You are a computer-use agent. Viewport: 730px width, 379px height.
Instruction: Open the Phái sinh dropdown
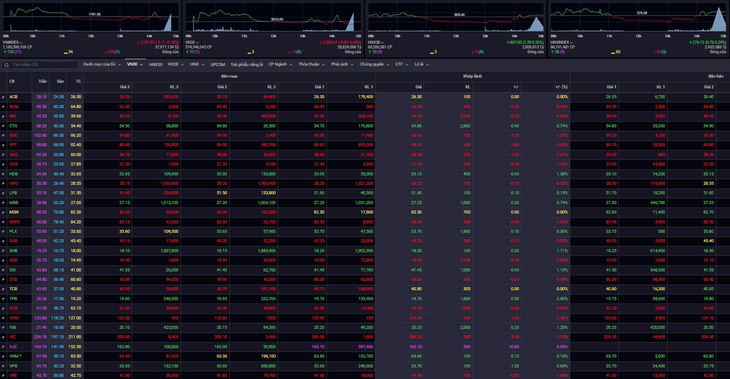coord(342,64)
